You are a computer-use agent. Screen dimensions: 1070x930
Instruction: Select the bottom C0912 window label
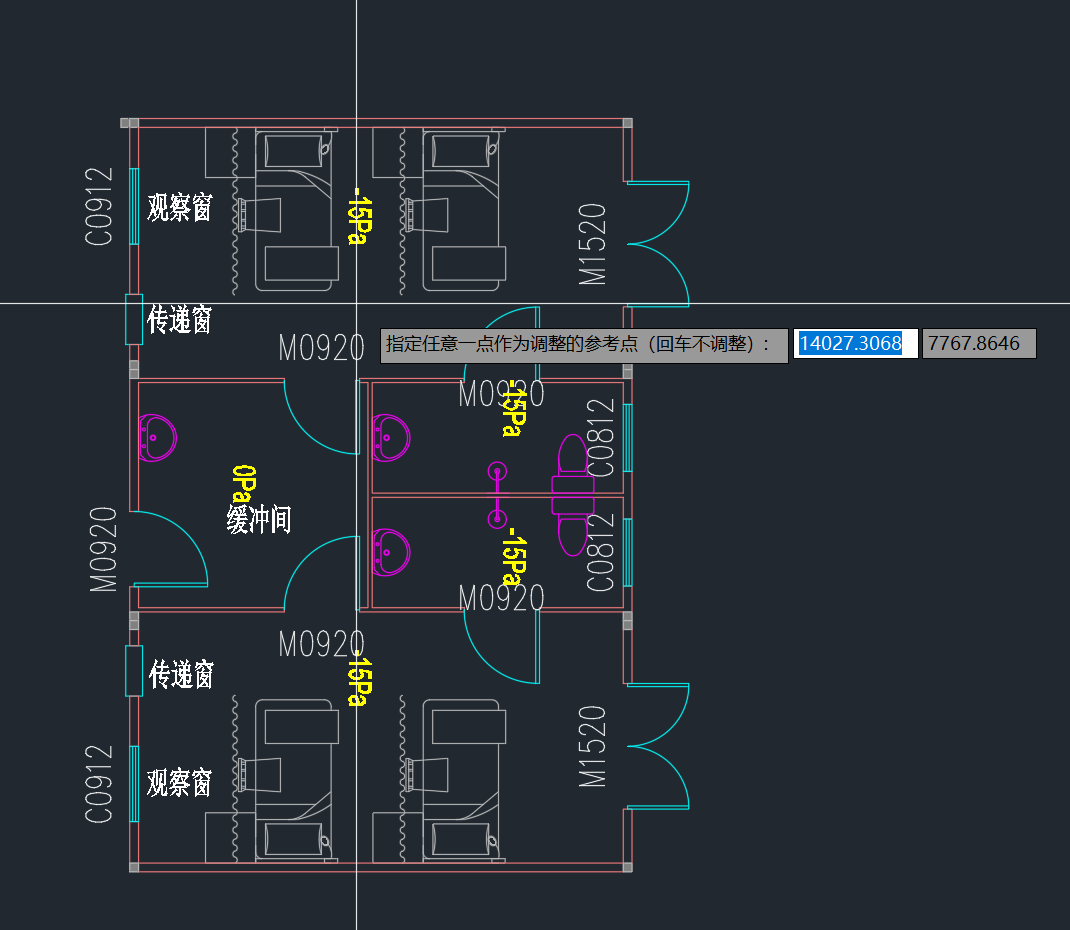click(99, 784)
